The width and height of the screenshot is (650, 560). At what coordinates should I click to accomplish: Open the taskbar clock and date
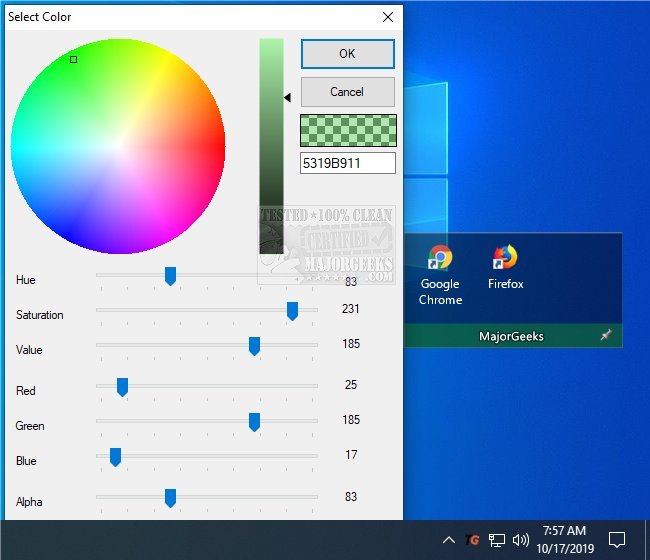(x=564, y=540)
